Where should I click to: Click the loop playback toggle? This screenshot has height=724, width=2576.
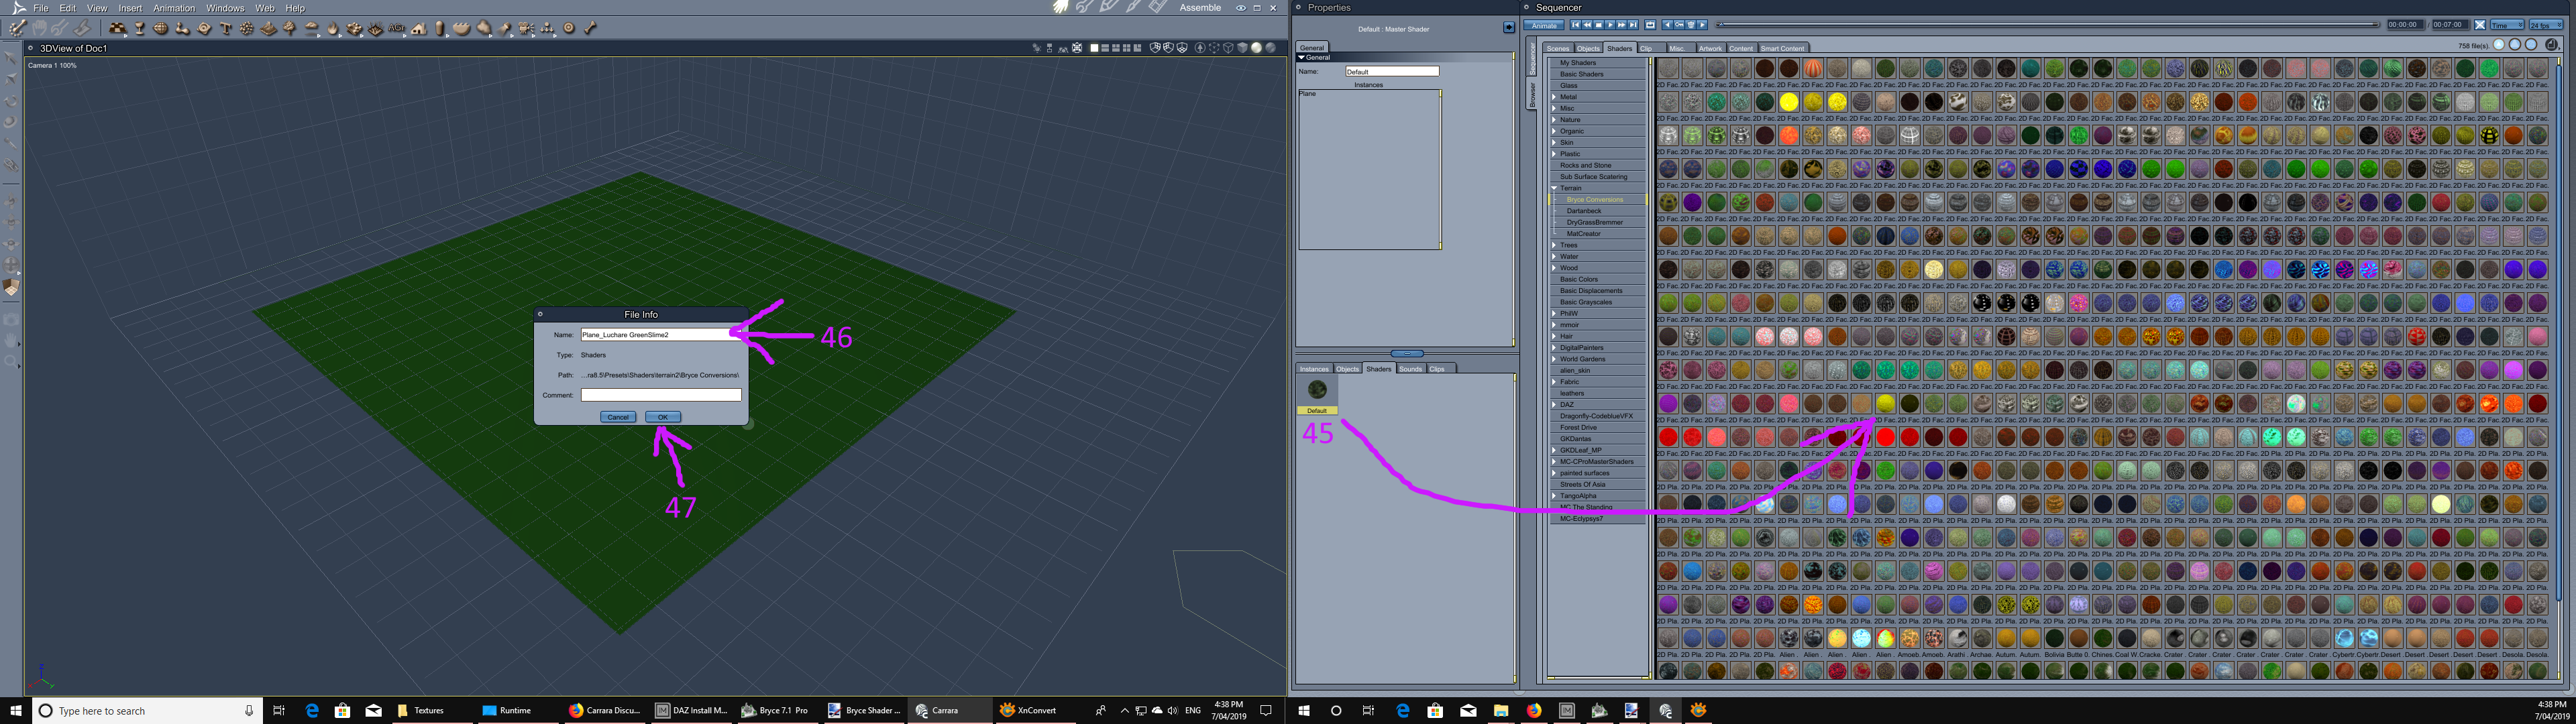[1650, 25]
